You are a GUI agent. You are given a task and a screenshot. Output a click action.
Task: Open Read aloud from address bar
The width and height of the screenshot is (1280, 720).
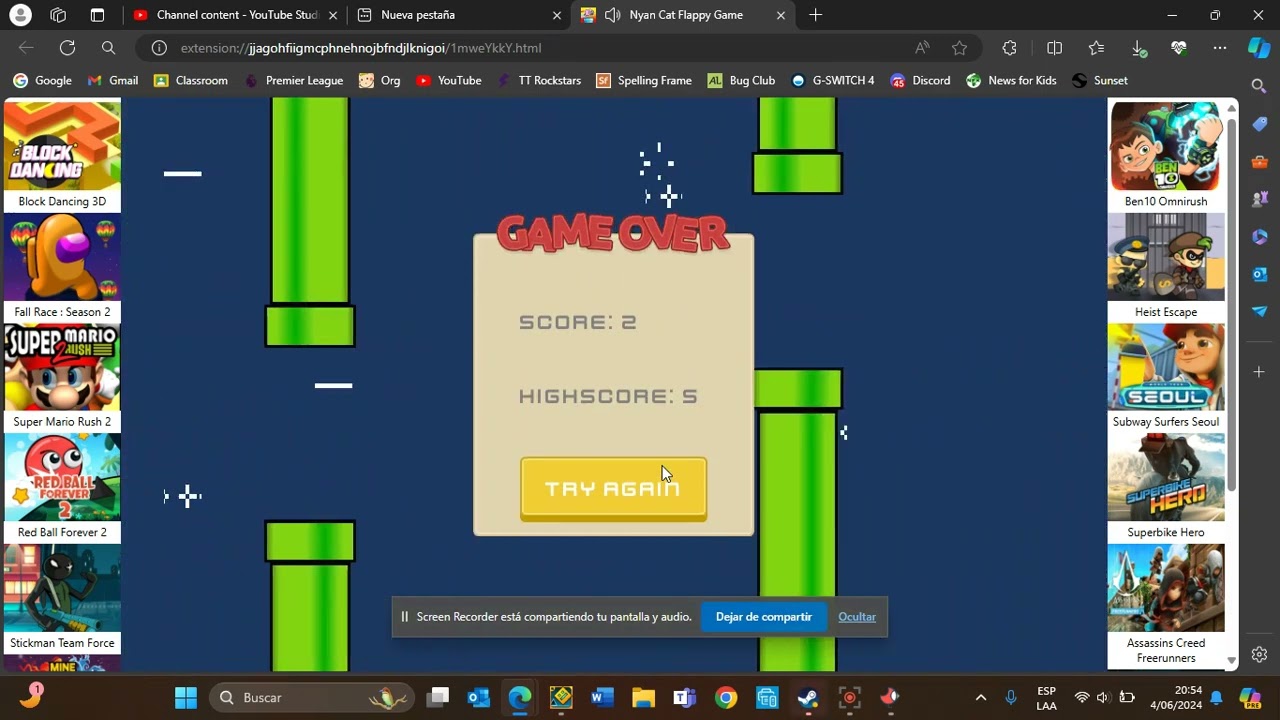tap(922, 48)
